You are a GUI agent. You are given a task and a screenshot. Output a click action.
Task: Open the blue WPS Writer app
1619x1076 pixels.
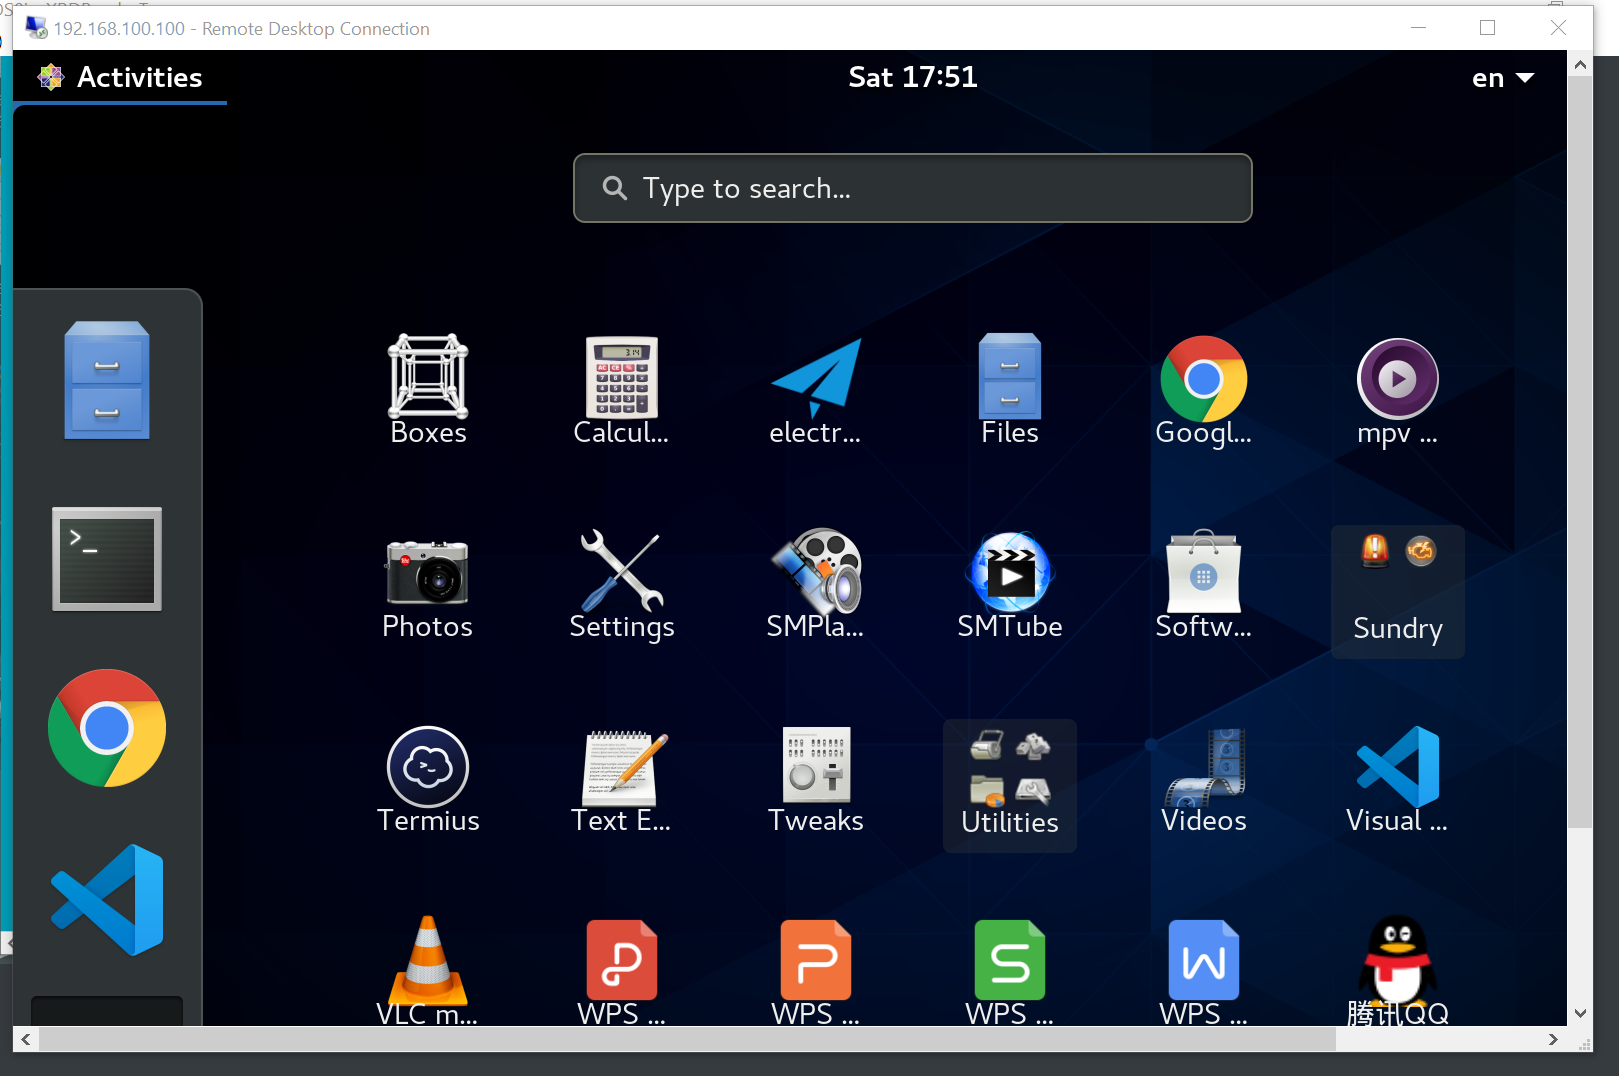(1203, 970)
